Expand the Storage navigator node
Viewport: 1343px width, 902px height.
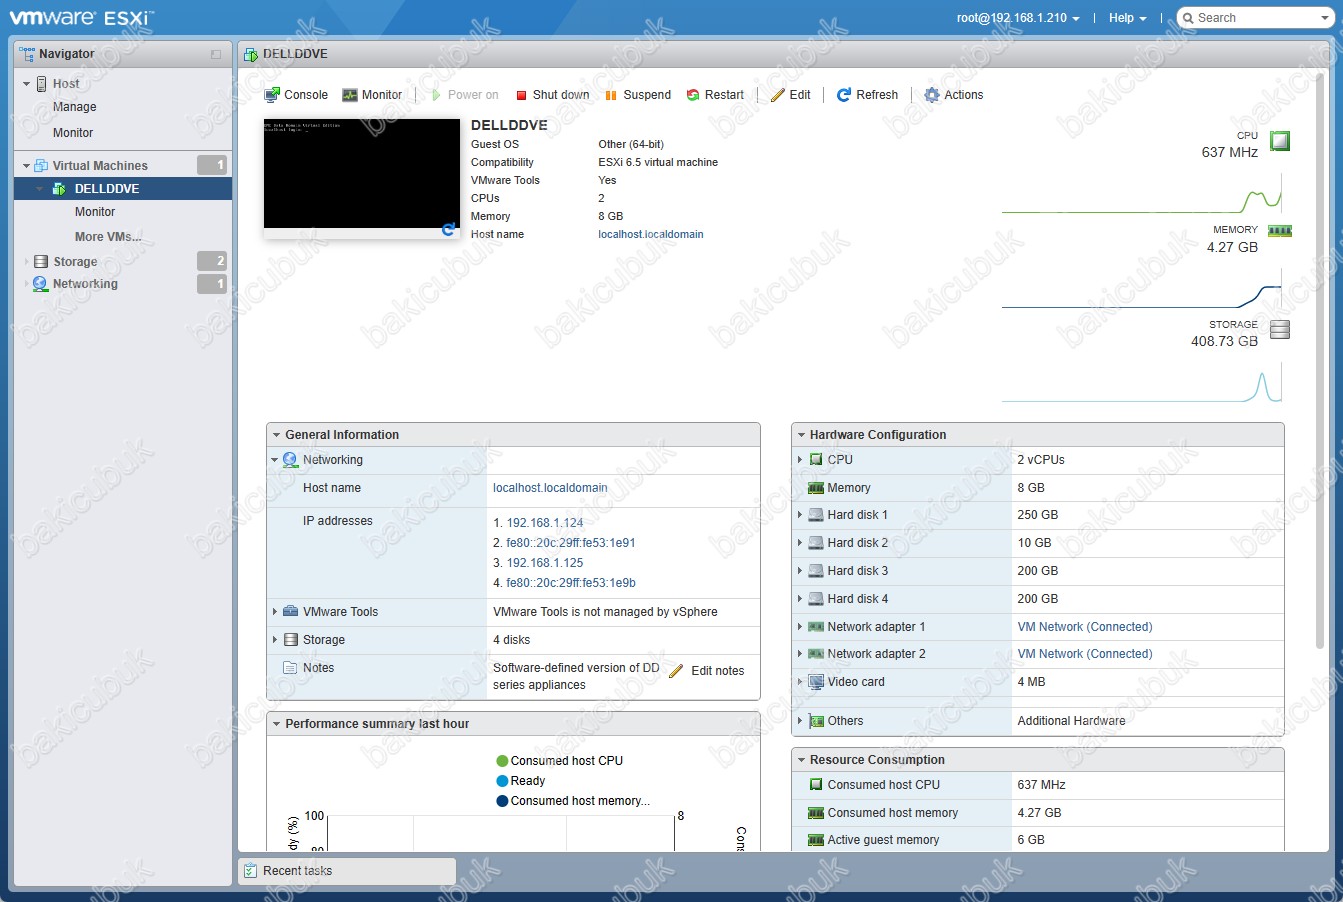coord(26,261)
